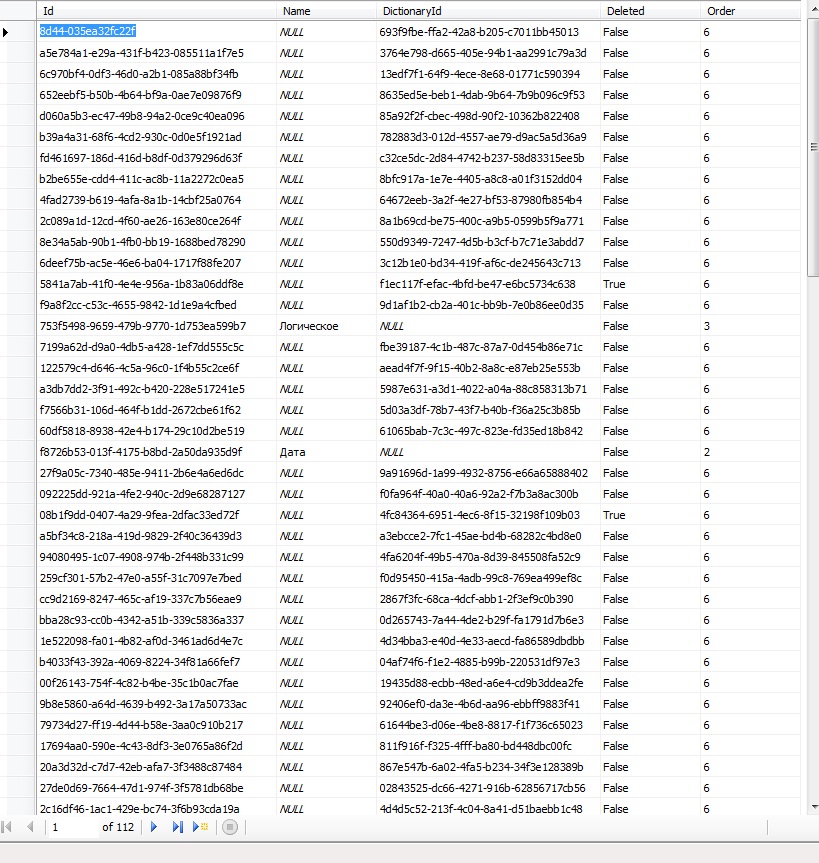Screen dimensions: 819x863
Task: Click the Deleted column header
Action: [650, 11]
